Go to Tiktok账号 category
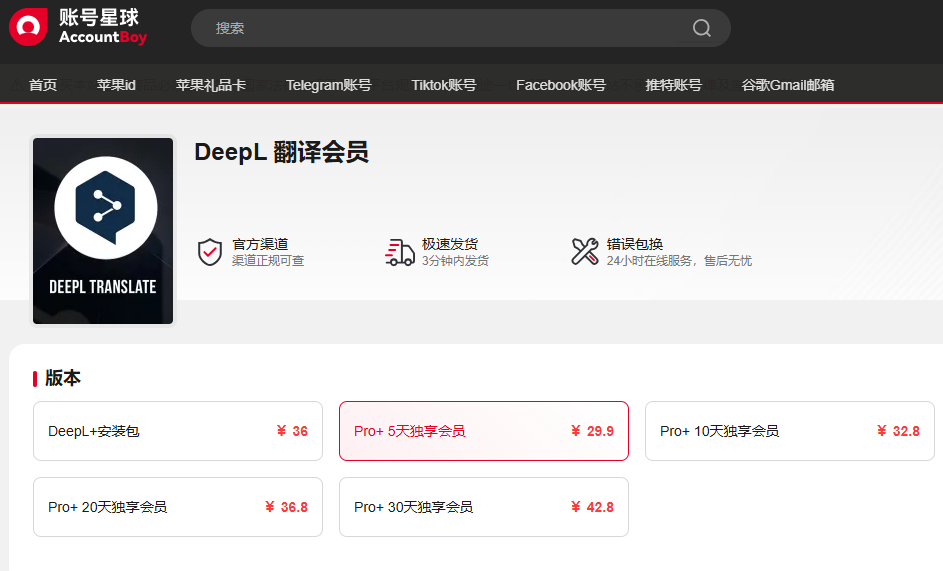This screenshot has height=571, width=943. [x=444, y=85]
